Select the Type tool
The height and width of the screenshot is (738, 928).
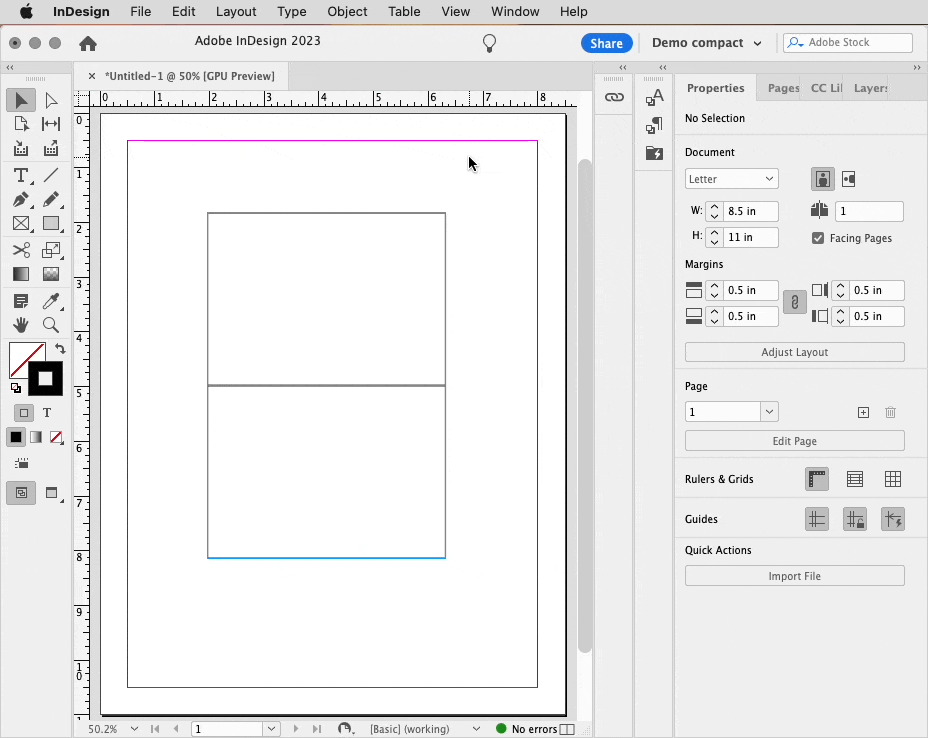(21, 175)
